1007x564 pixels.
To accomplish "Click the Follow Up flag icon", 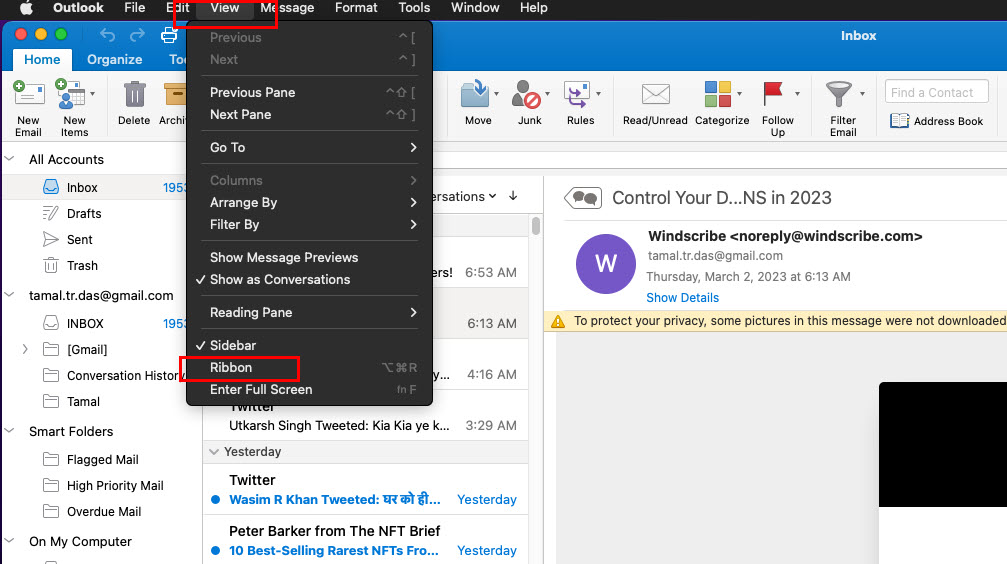I will click(x=773, y=96).
